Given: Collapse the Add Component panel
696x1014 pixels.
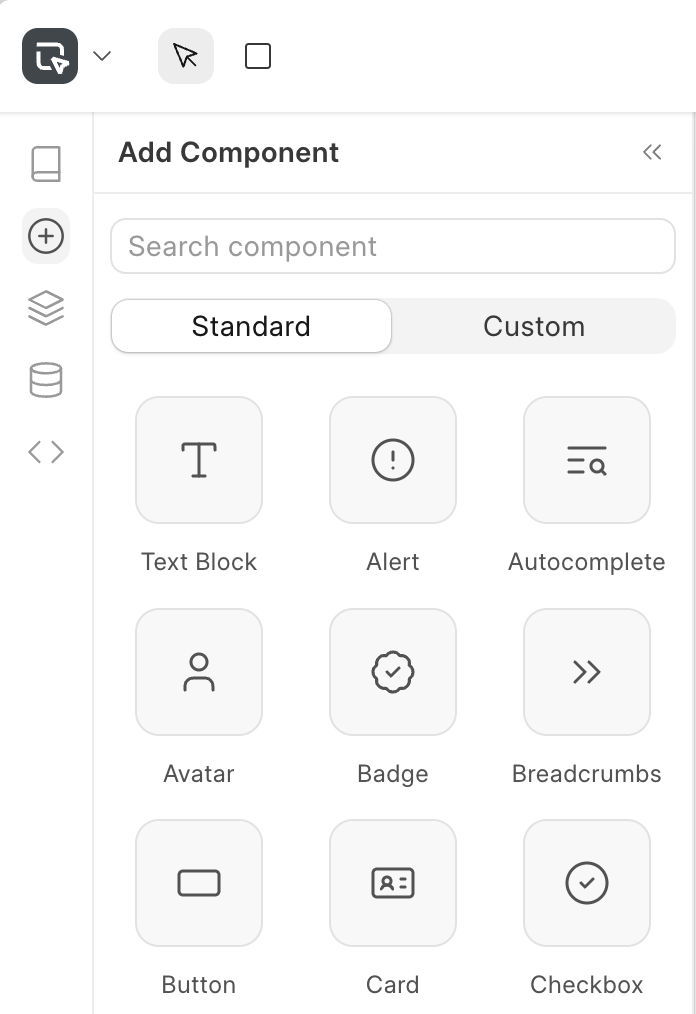Looking at the screenshot, I should click(x=652, y=152).
